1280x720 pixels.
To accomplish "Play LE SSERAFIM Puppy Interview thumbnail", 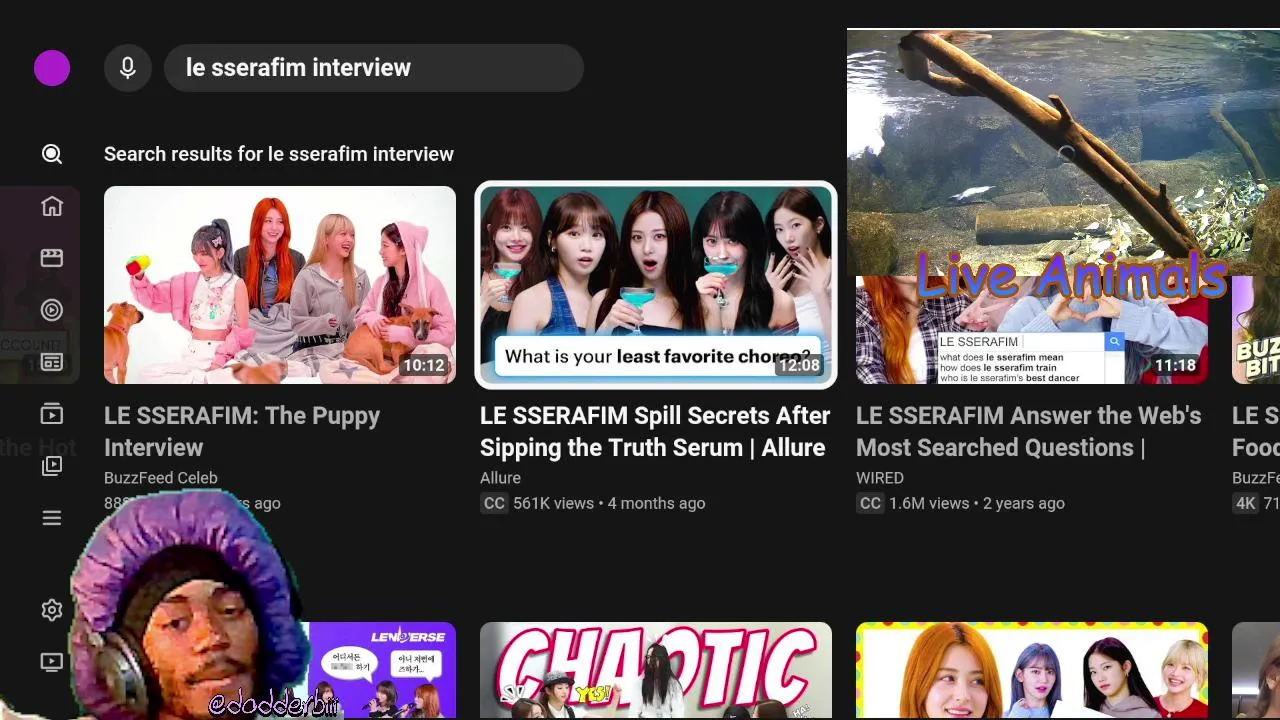I will click(x=280, y=285).
